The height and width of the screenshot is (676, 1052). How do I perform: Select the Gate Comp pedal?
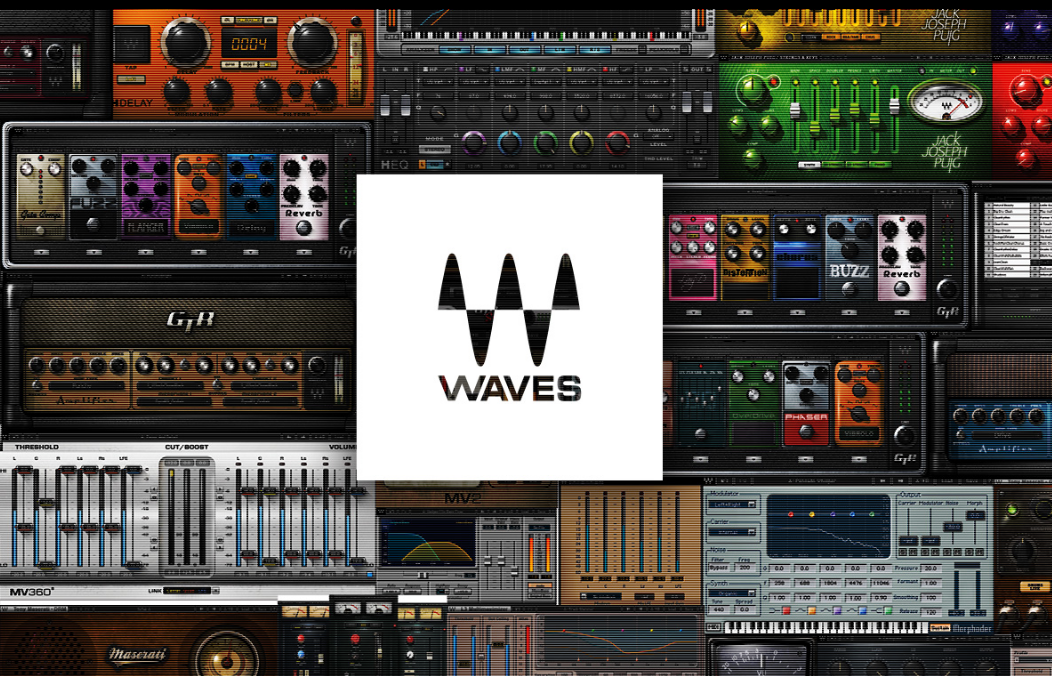[x=41, y=196]
